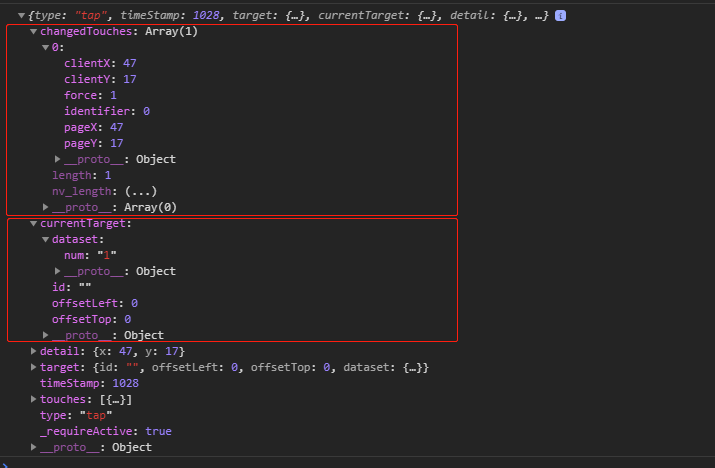This screenshot has width=715, height=468.
Task: Collapse the changedTouches array
Action: click(x=33, y=31)
